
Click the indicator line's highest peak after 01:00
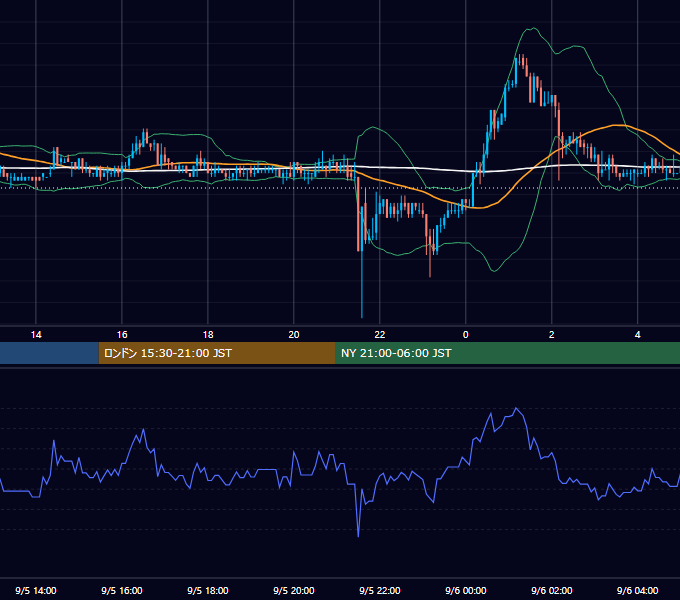(x=516, y=409)
